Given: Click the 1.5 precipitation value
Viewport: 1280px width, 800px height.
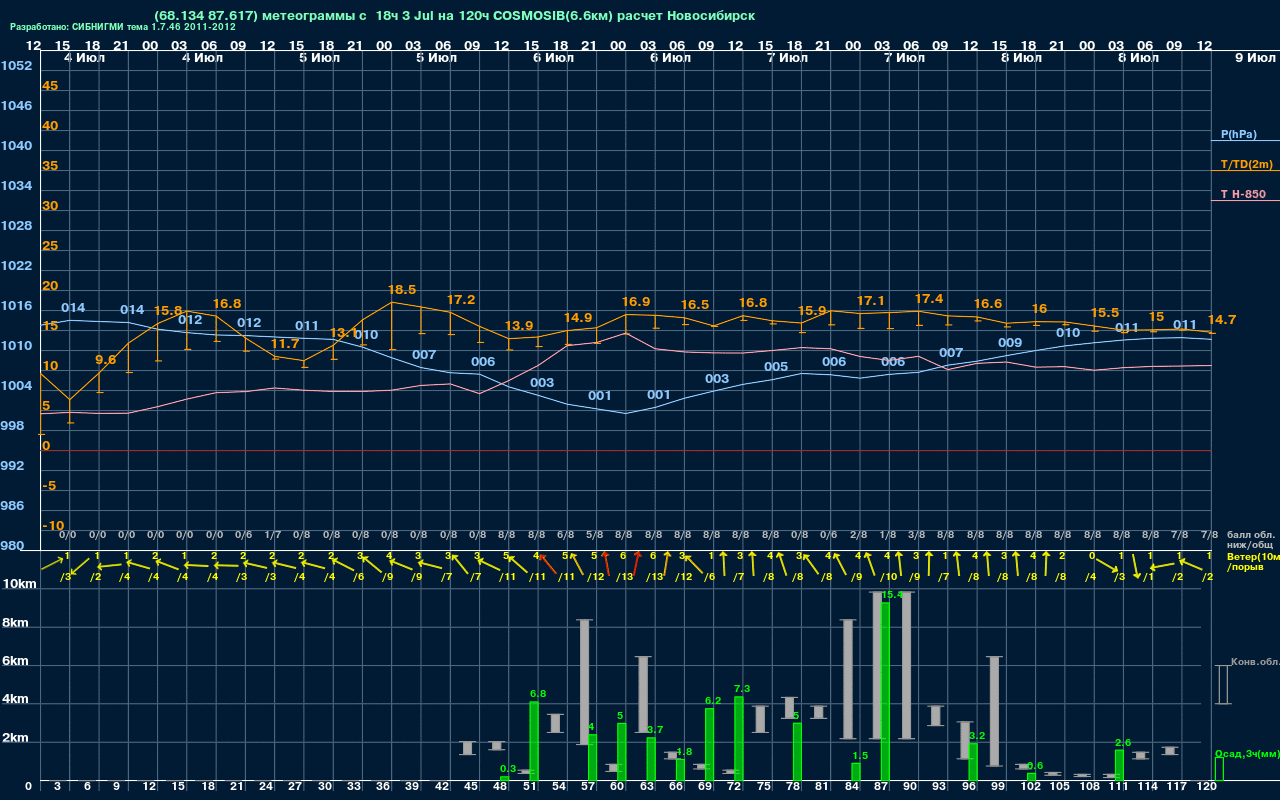Looking at the screenshot, I should point(860,755).
